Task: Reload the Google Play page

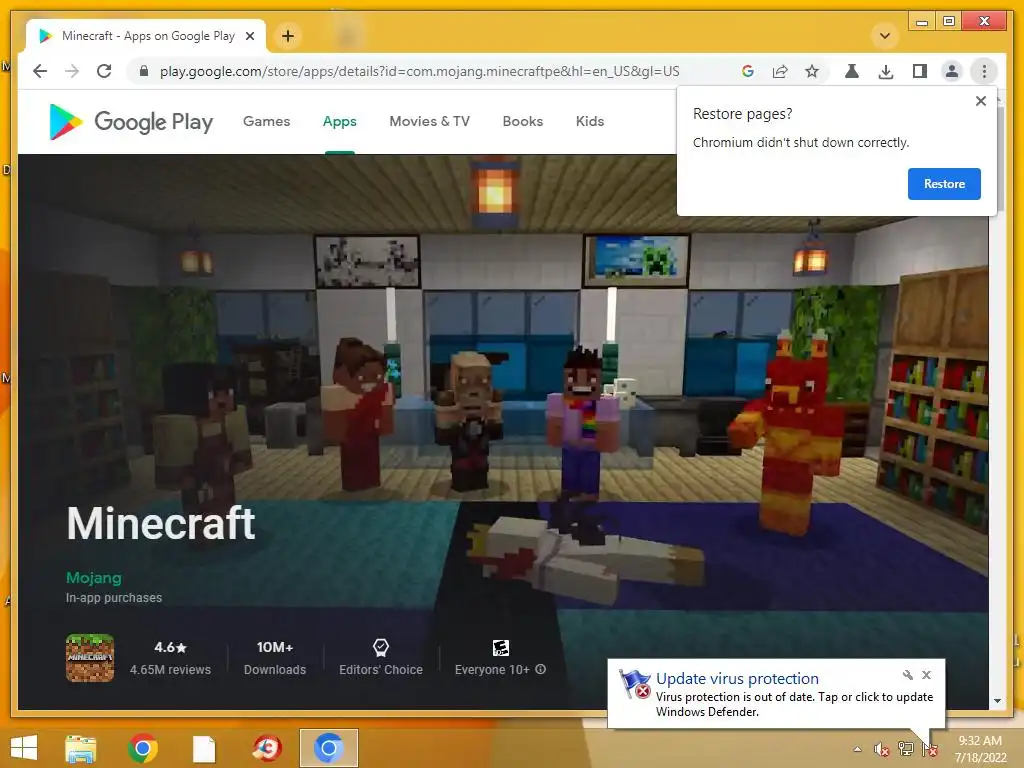Action: [x=104, y=71]
